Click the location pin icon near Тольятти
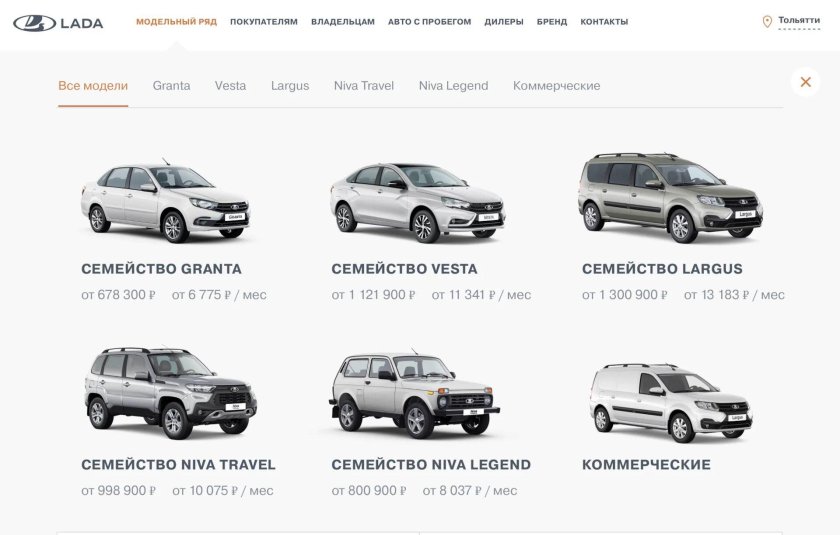 (767, 21)
